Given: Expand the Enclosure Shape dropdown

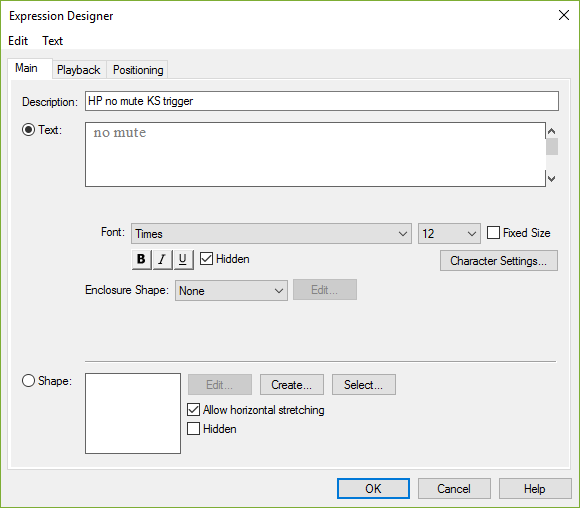Looking at the screenshot, I should [x=231, y=290].
